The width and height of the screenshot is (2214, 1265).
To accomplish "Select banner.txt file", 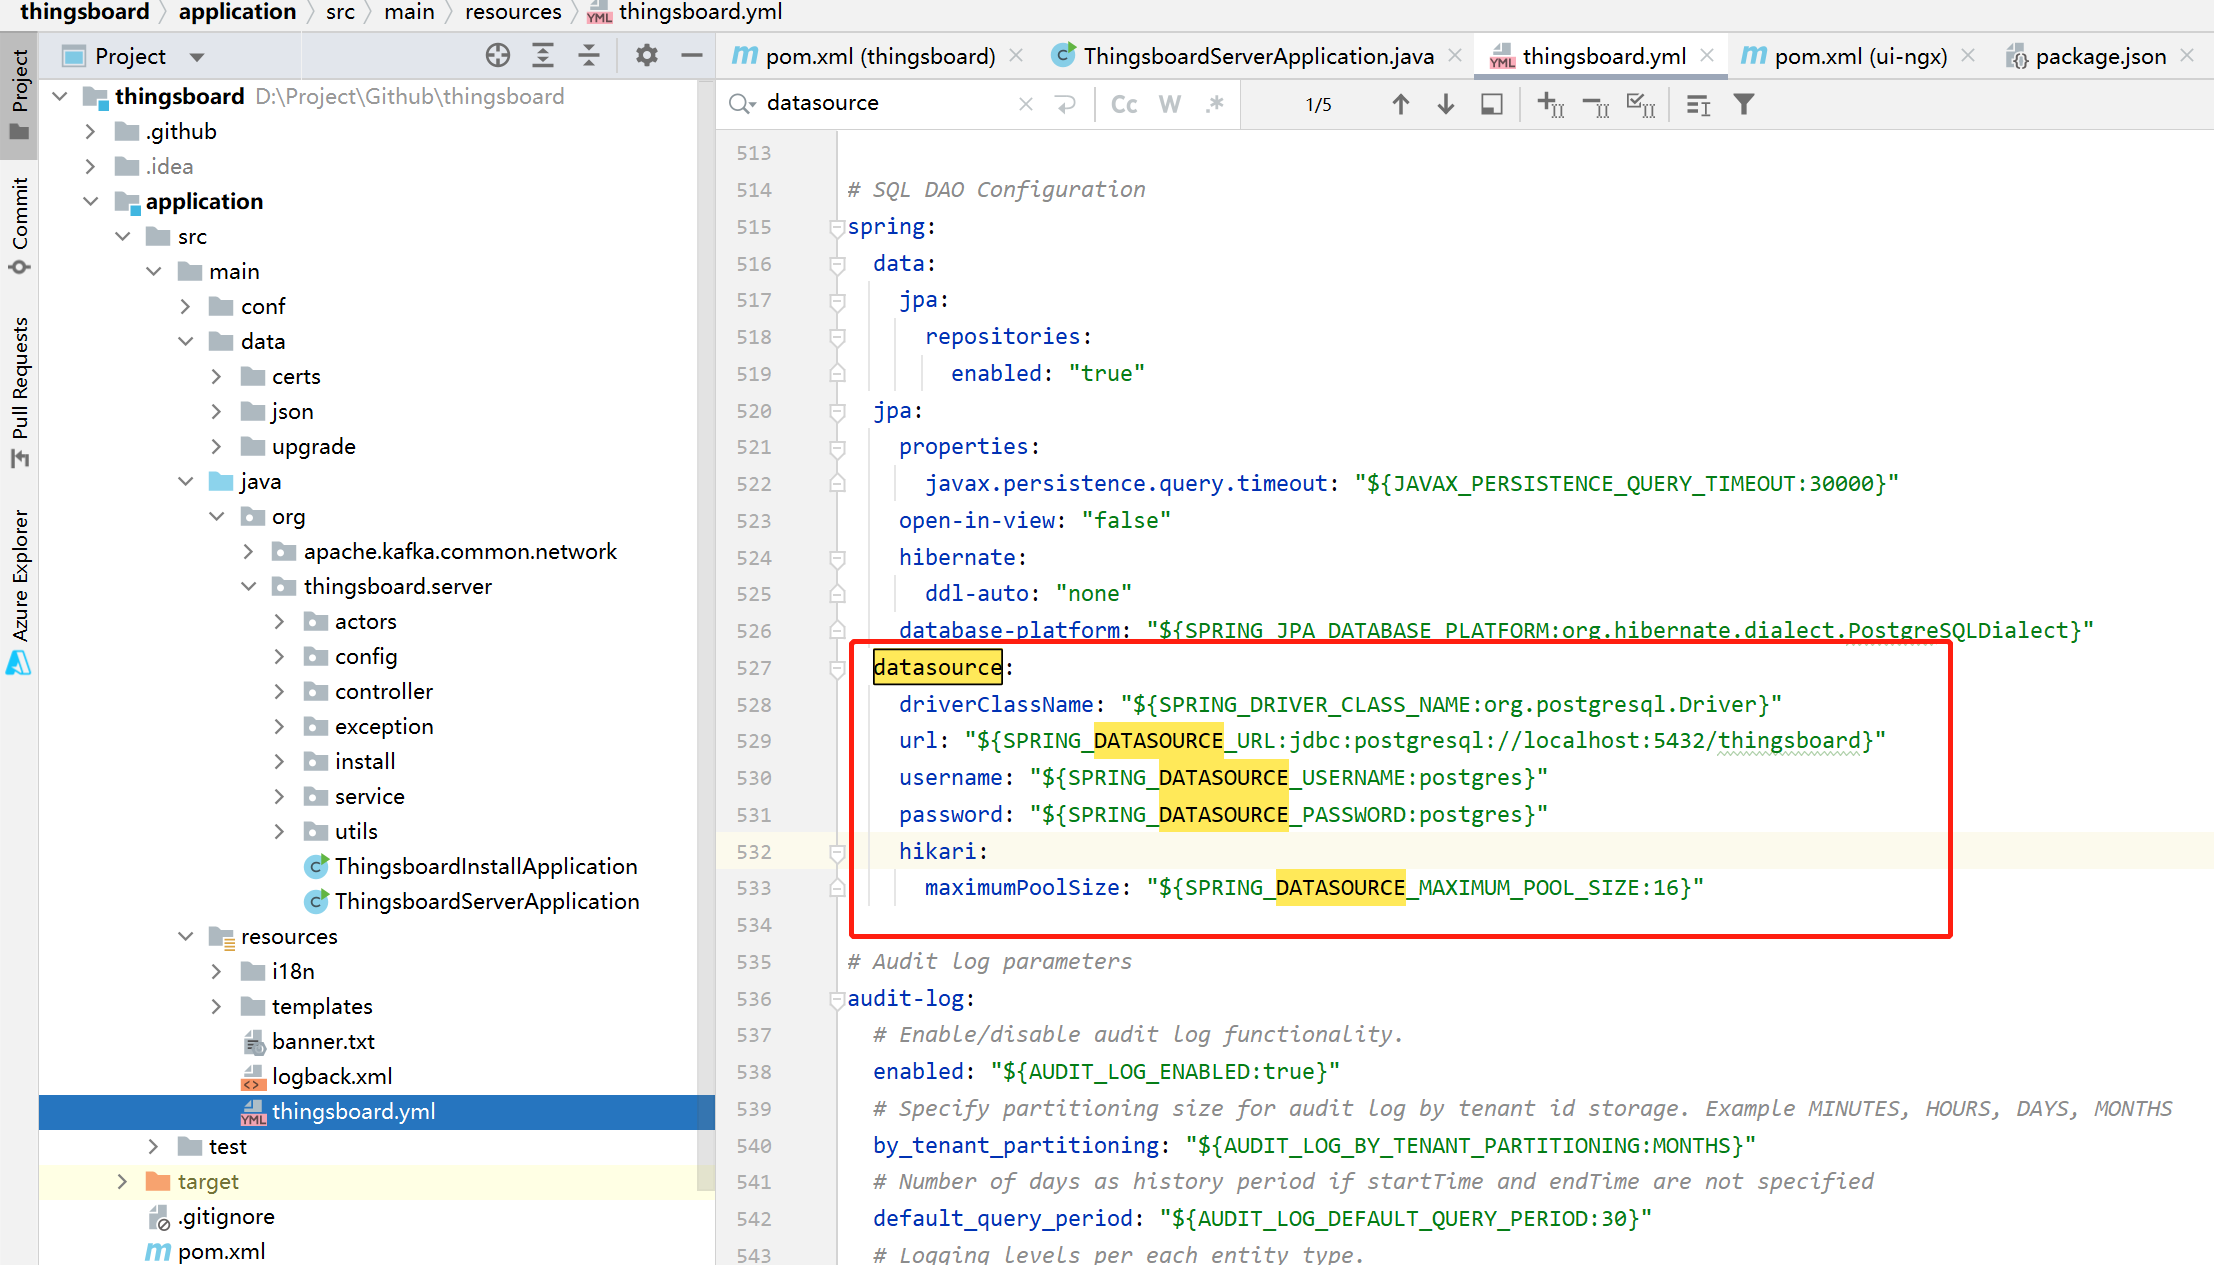I will (x=323, y=1041).
